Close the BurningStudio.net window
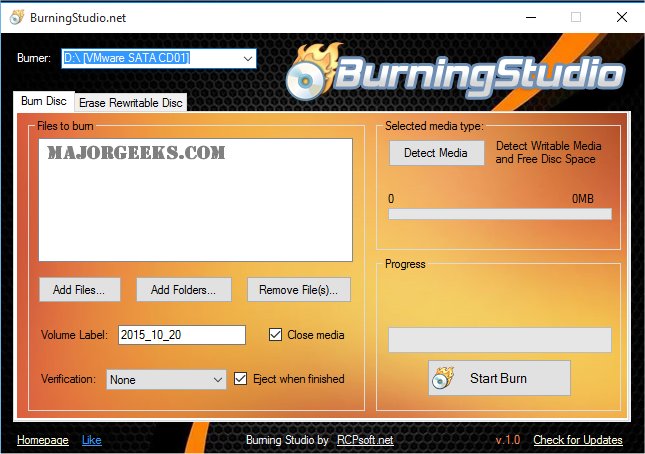The image size is (645, 454). click(622, 17)
